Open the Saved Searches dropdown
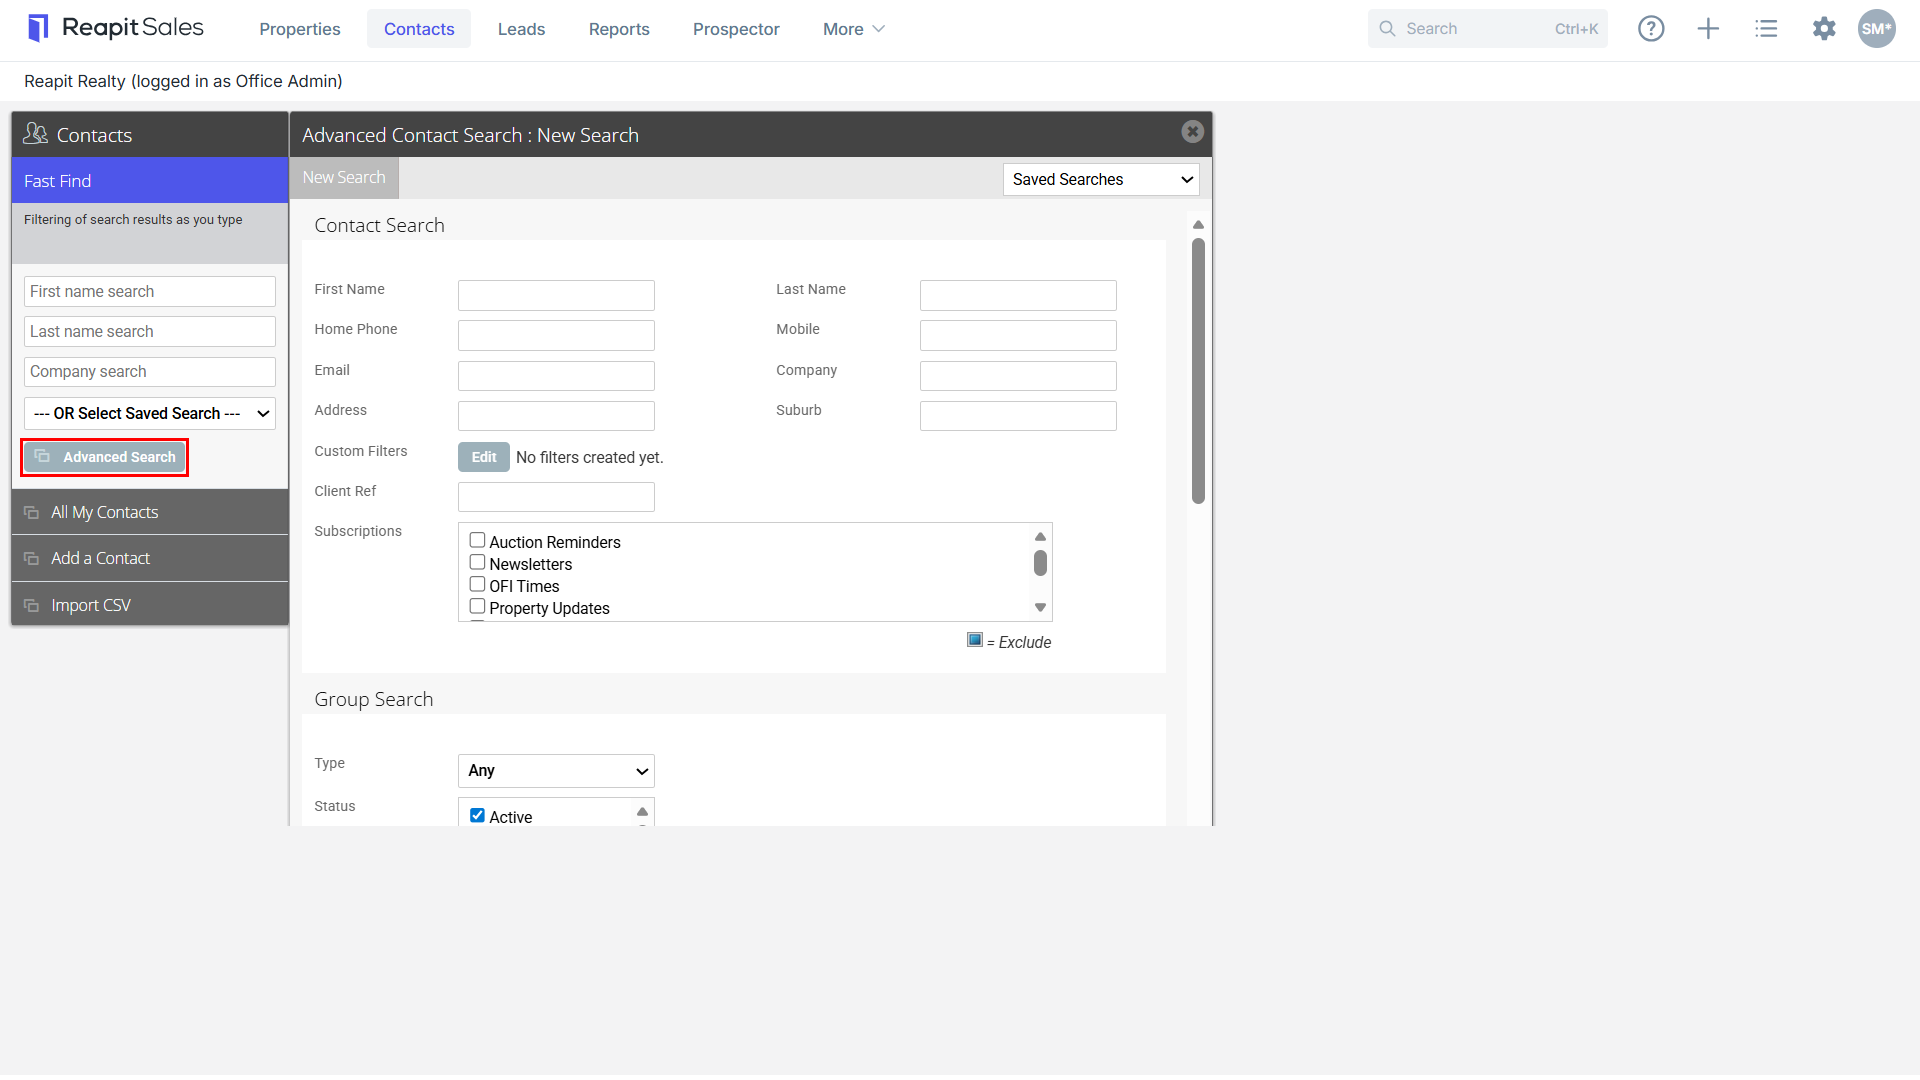1920x1080 pixels. [1101, 180]
